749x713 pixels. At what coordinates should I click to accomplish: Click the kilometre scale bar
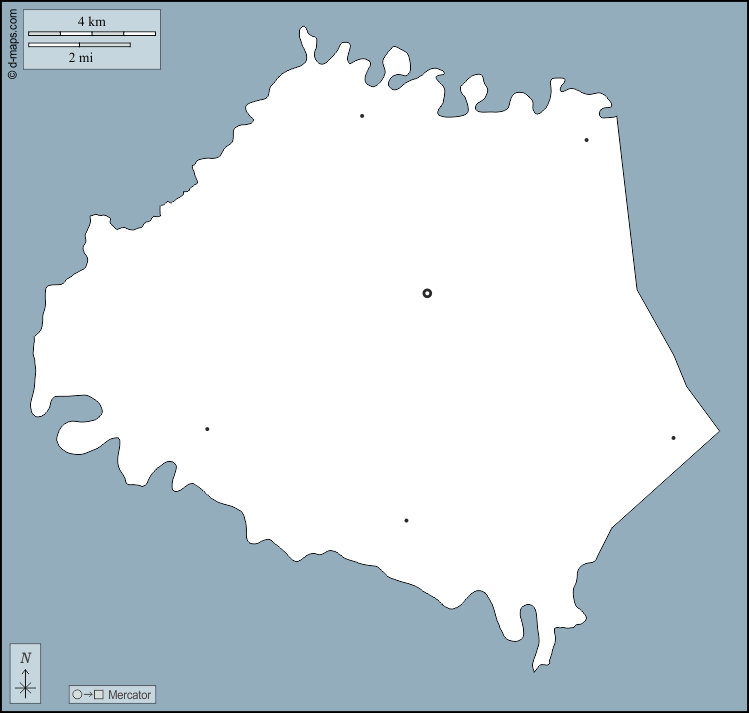click(x=91, y=34)
